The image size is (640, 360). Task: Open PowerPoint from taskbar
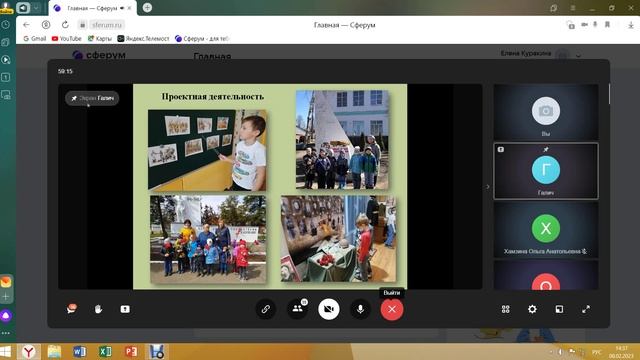131,351
